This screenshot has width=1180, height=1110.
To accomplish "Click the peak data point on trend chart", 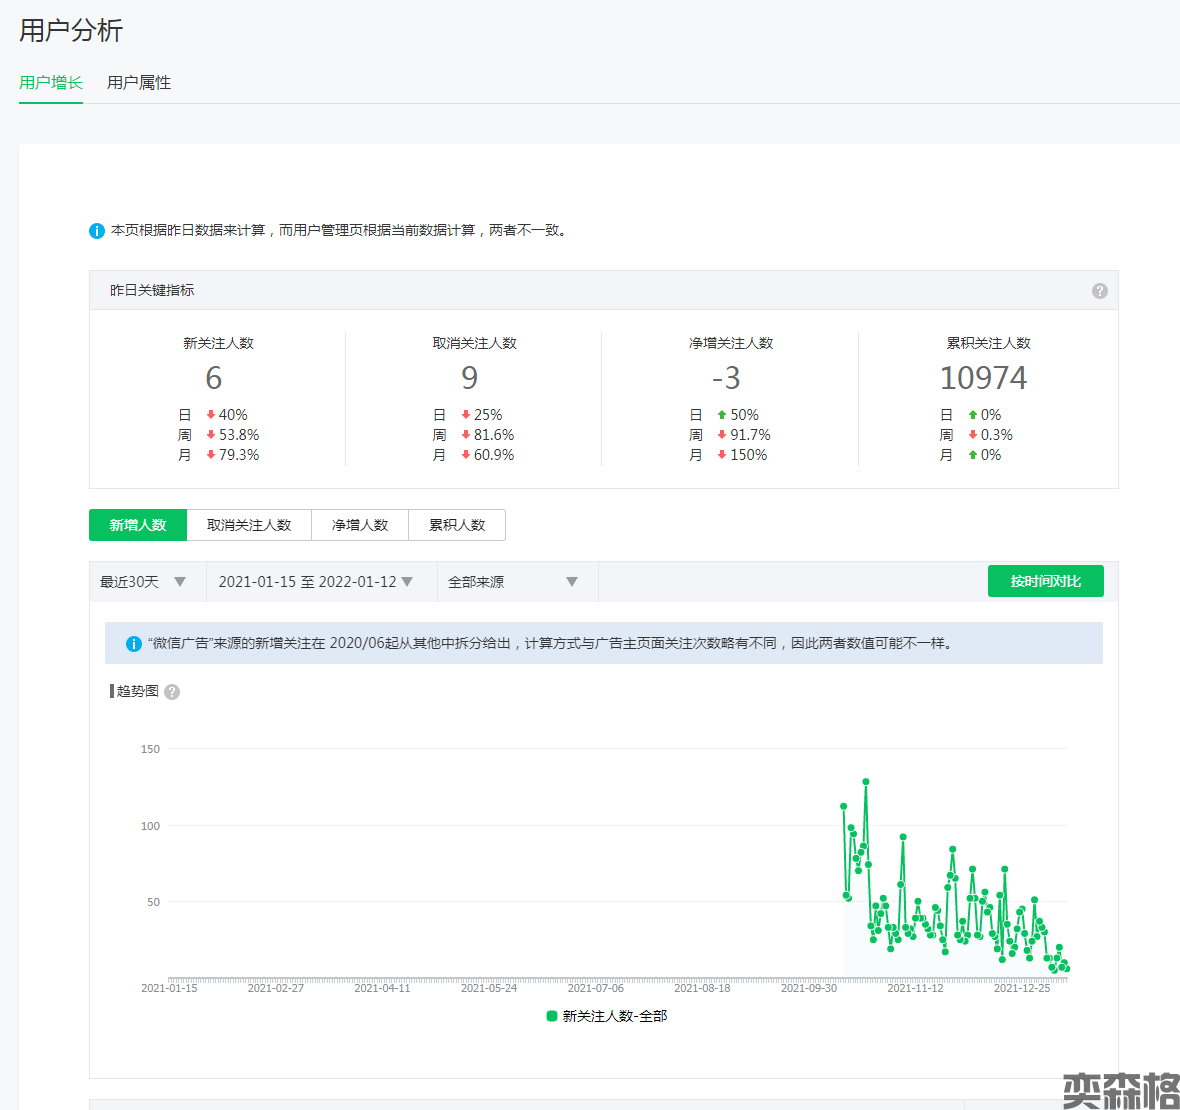I will point(866,782).
